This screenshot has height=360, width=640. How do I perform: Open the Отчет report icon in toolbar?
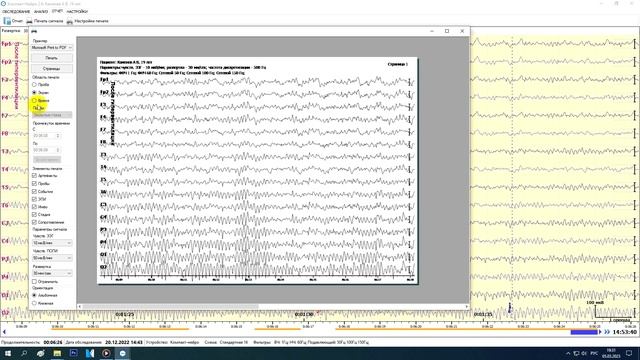pyautogui.click(x=7, y=21)
